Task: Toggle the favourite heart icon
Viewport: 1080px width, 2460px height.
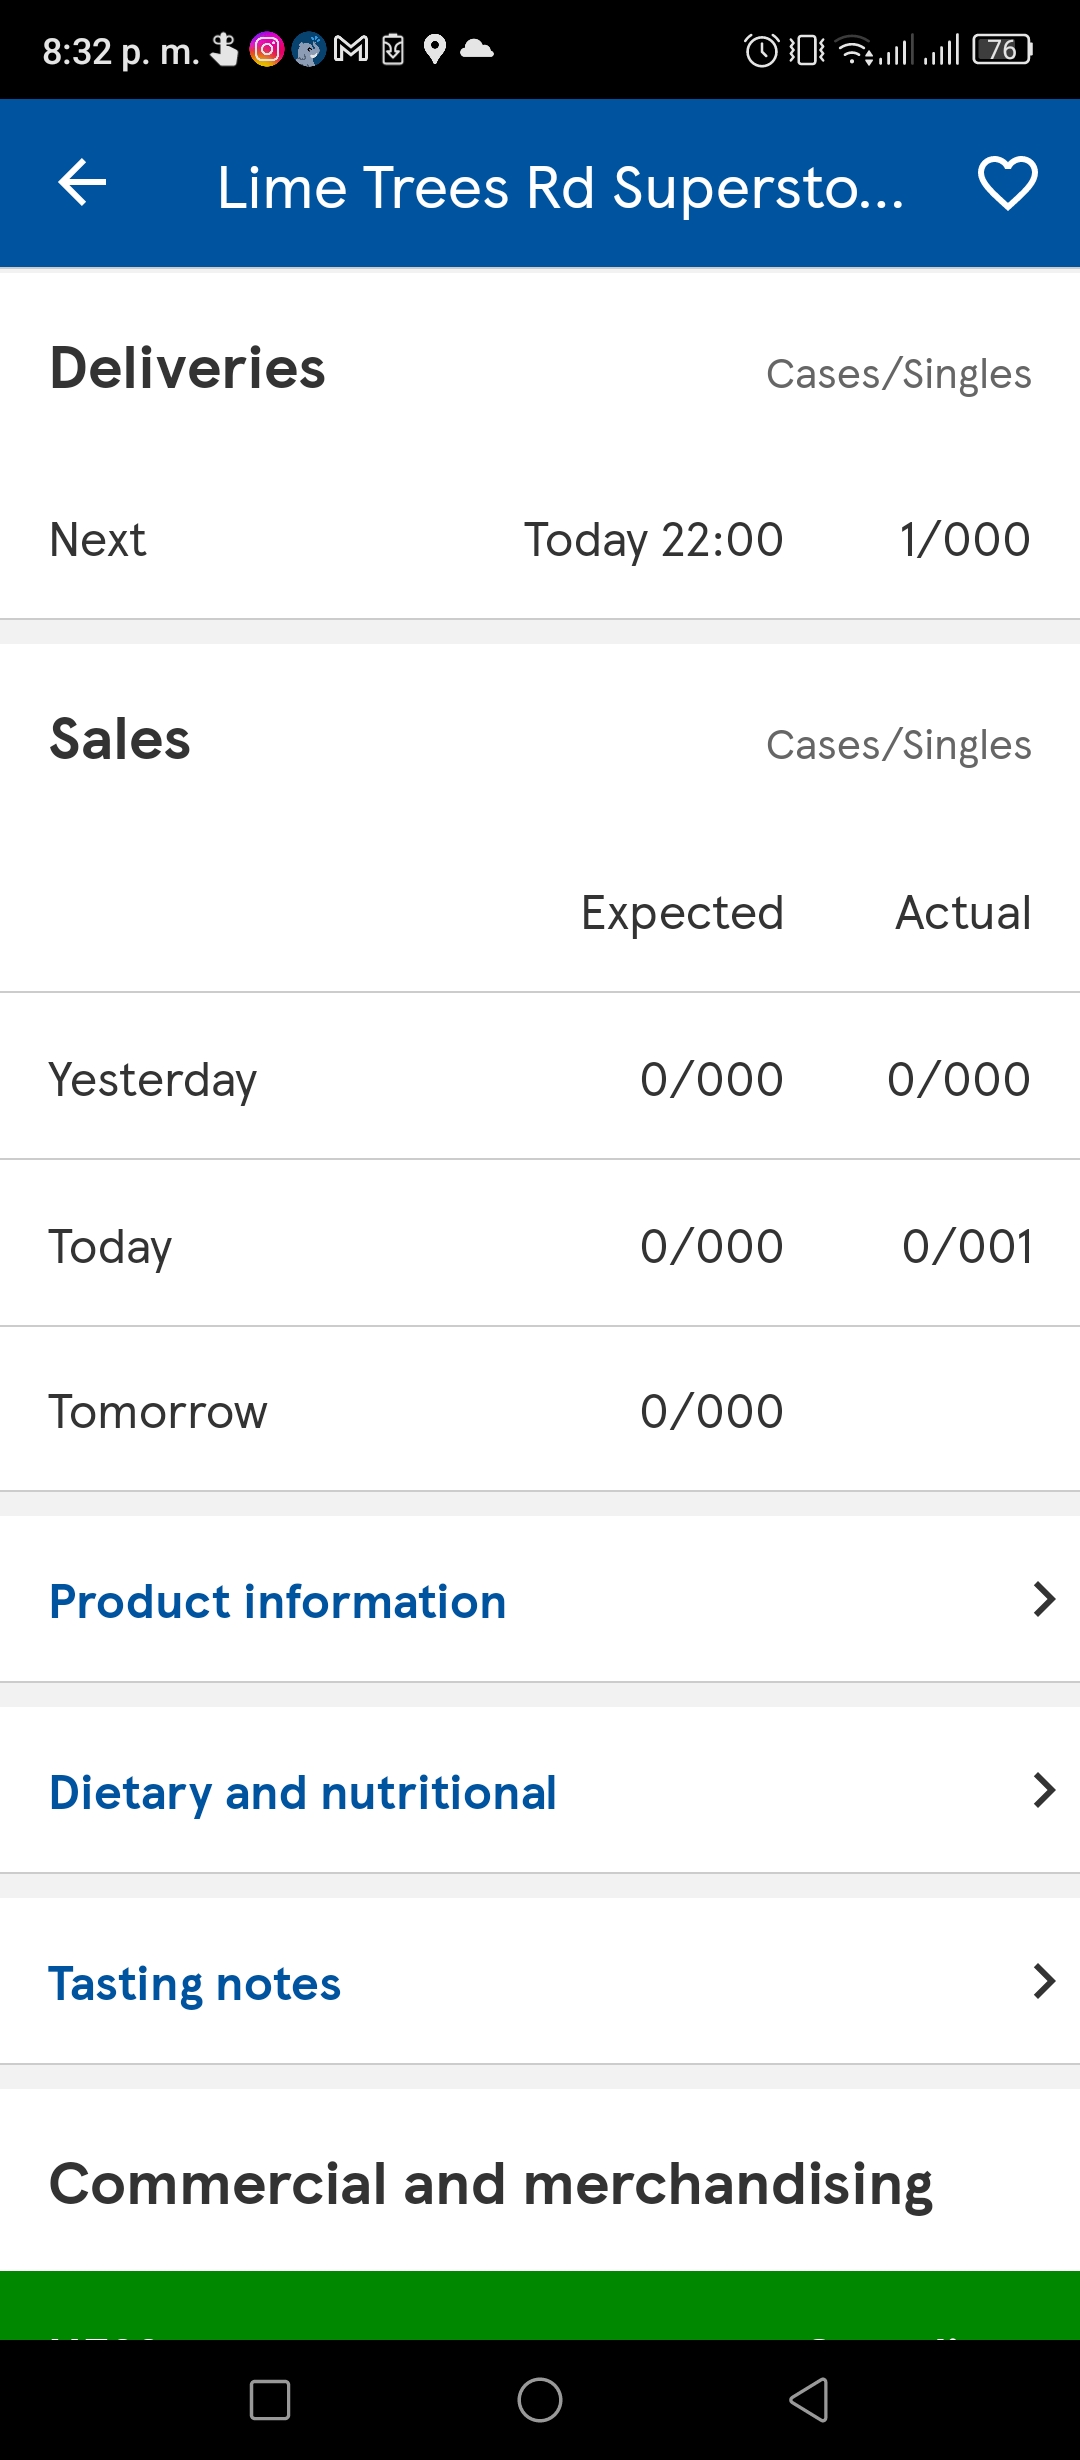Action: click(x=1007, y=183)
